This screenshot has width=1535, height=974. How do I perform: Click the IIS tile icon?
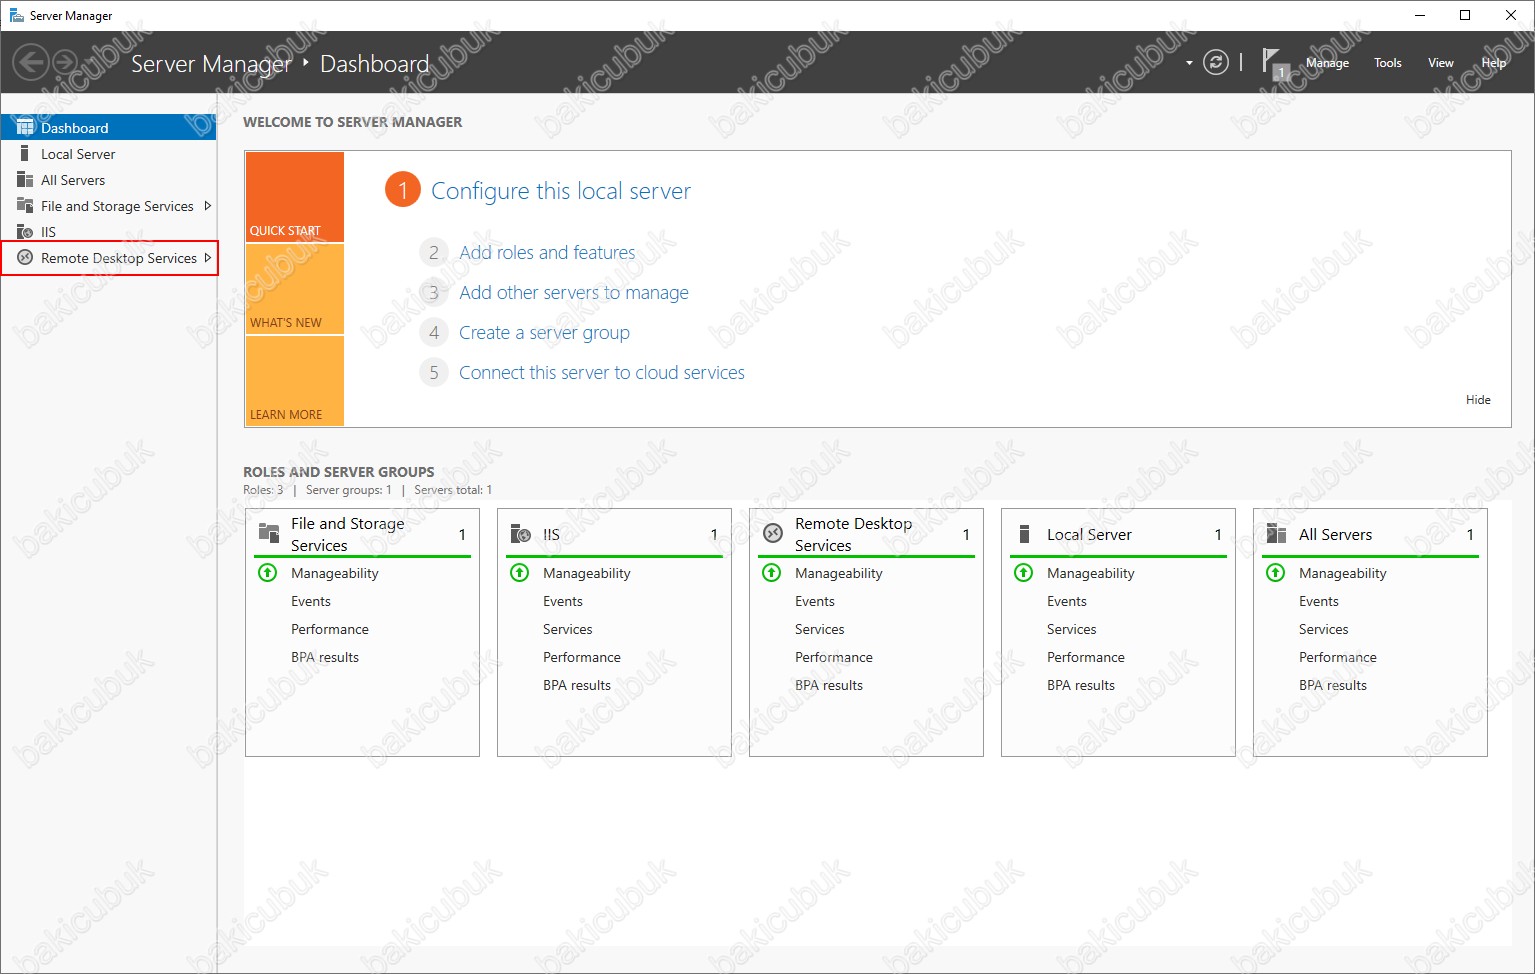tap(521, 533)
